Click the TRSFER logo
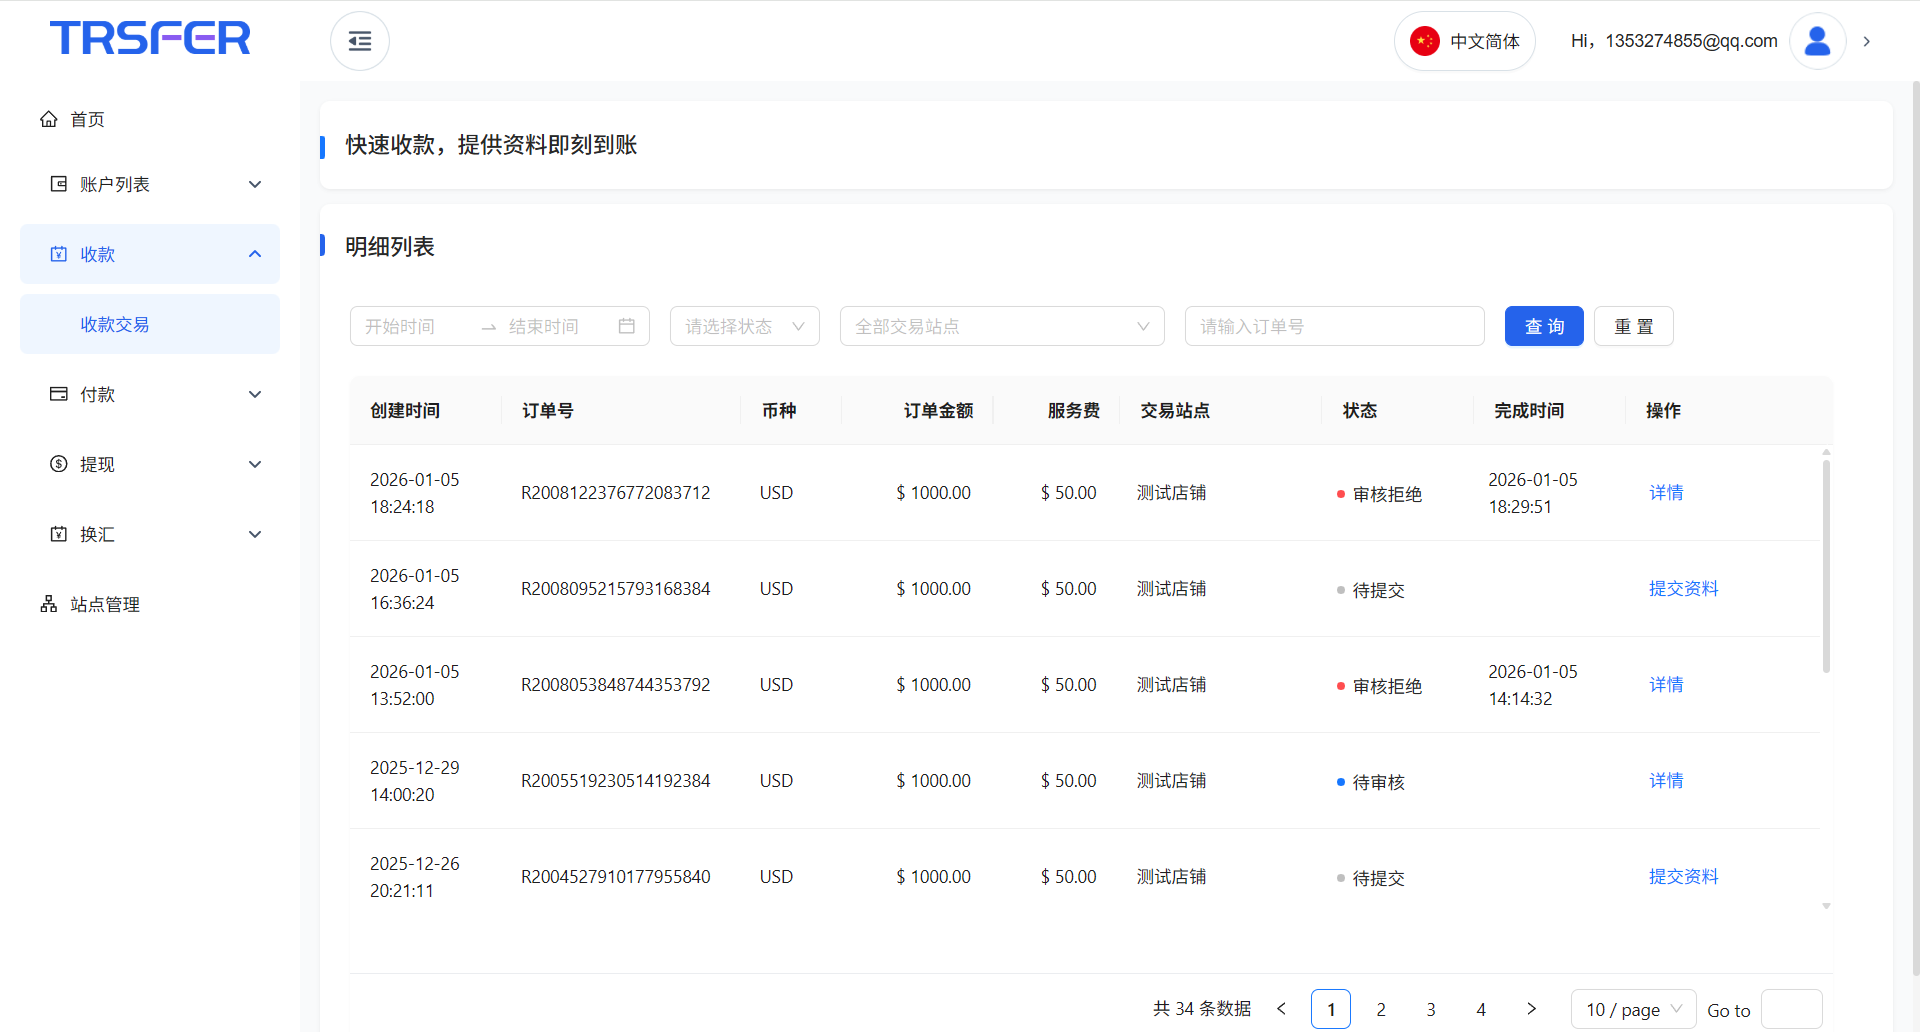 pyautogui.click(x=150, y=38)
